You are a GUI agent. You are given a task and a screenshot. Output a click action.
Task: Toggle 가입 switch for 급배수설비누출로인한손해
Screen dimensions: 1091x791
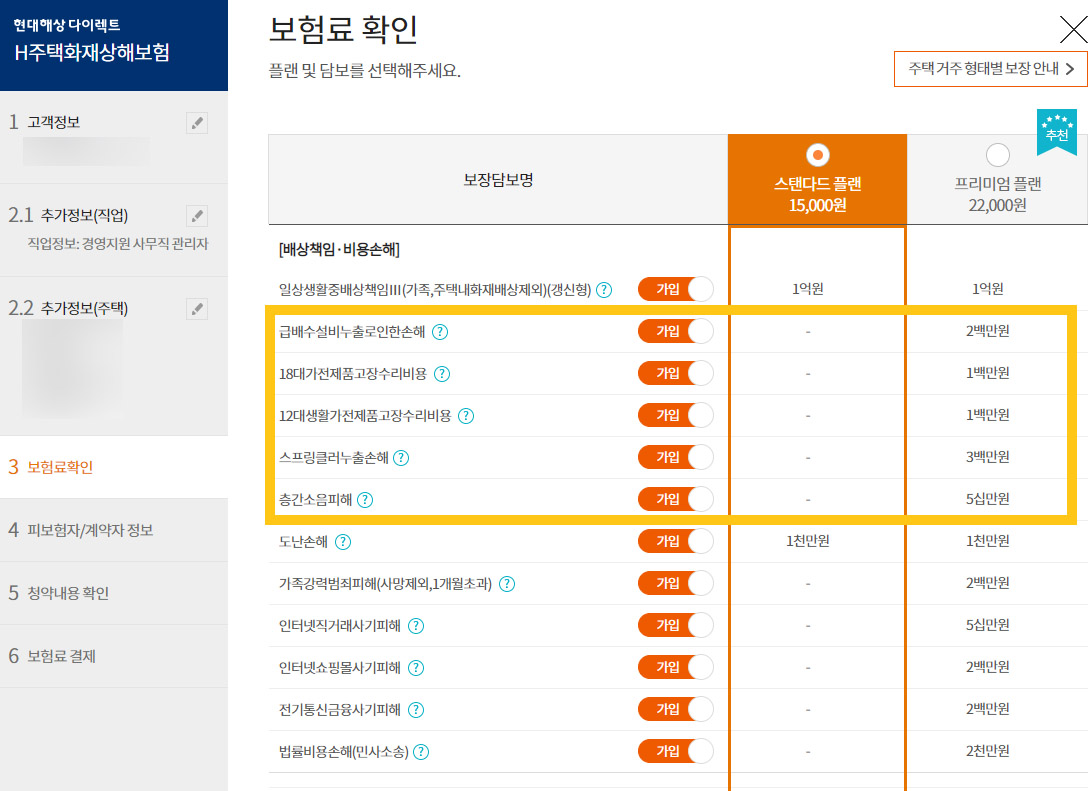click(677, 331)
